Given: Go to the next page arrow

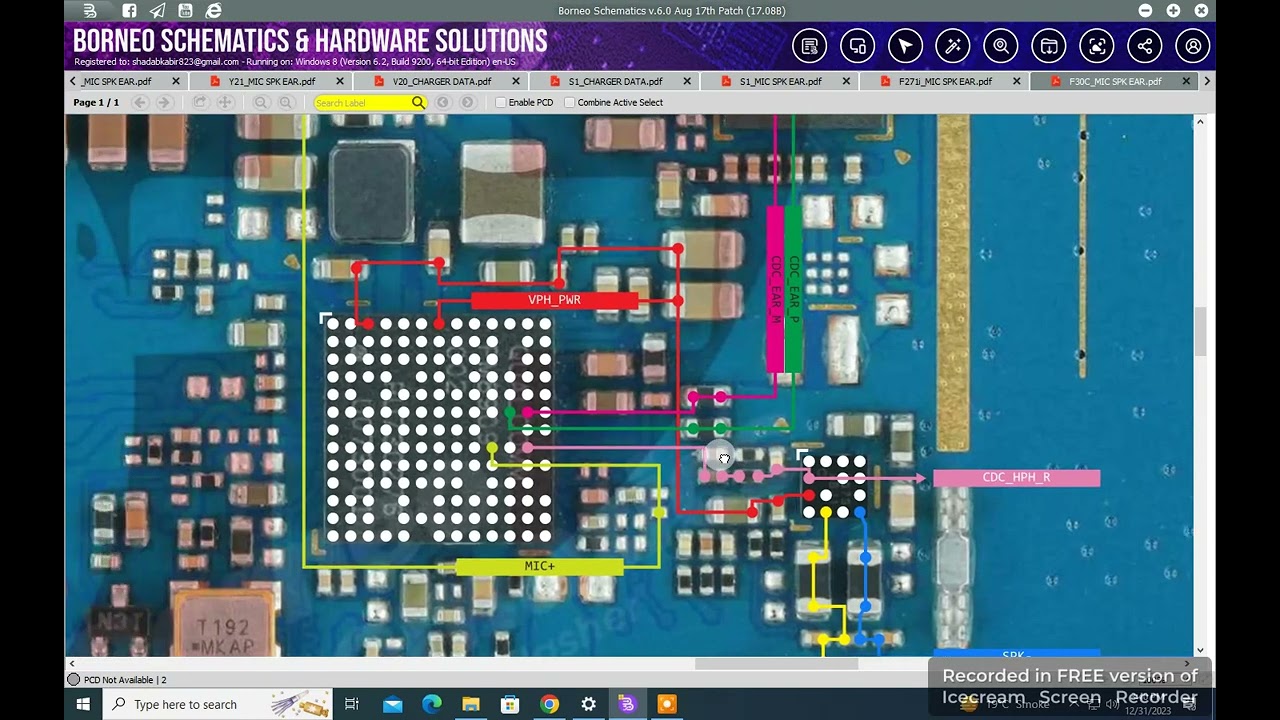Looking at the screenshot, I should click(164, 102).
